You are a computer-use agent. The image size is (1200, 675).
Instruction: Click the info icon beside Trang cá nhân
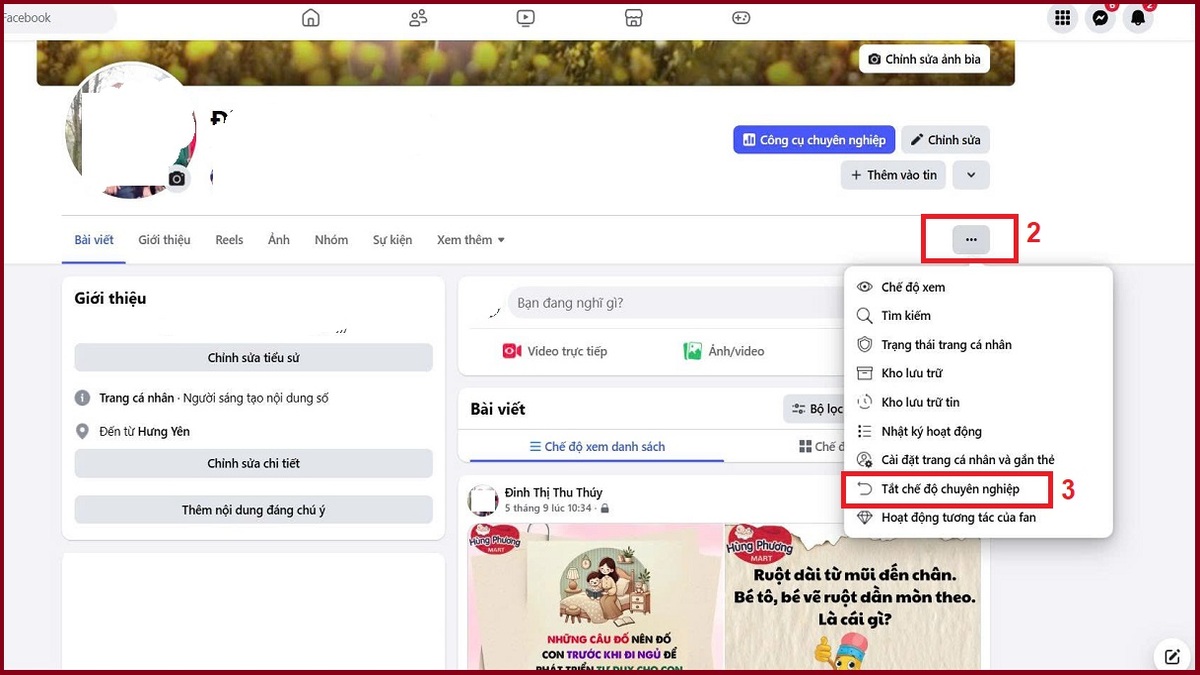(x=83, y=398)
